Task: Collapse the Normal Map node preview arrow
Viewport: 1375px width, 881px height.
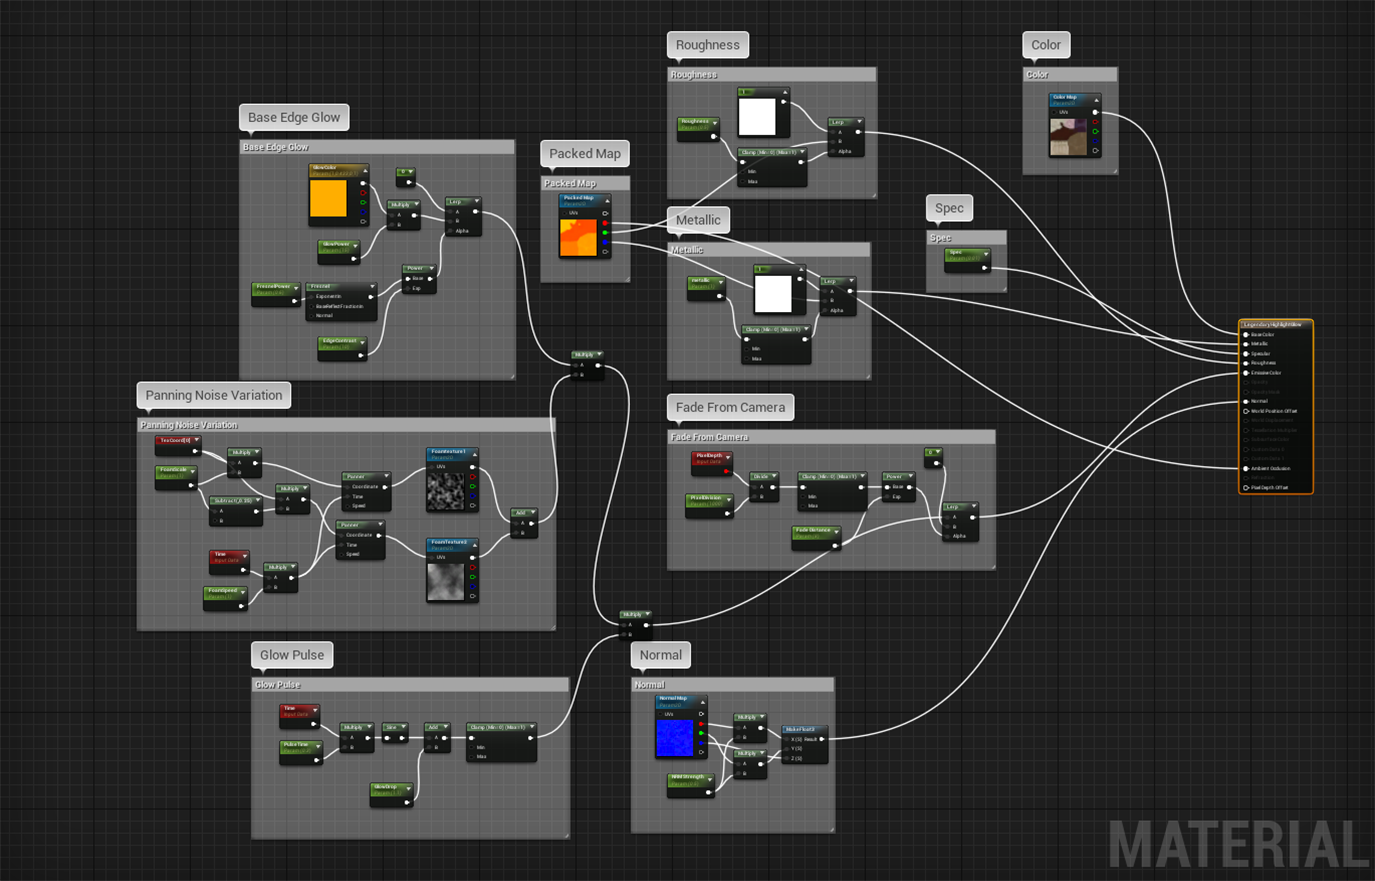Action: [702, 701]
